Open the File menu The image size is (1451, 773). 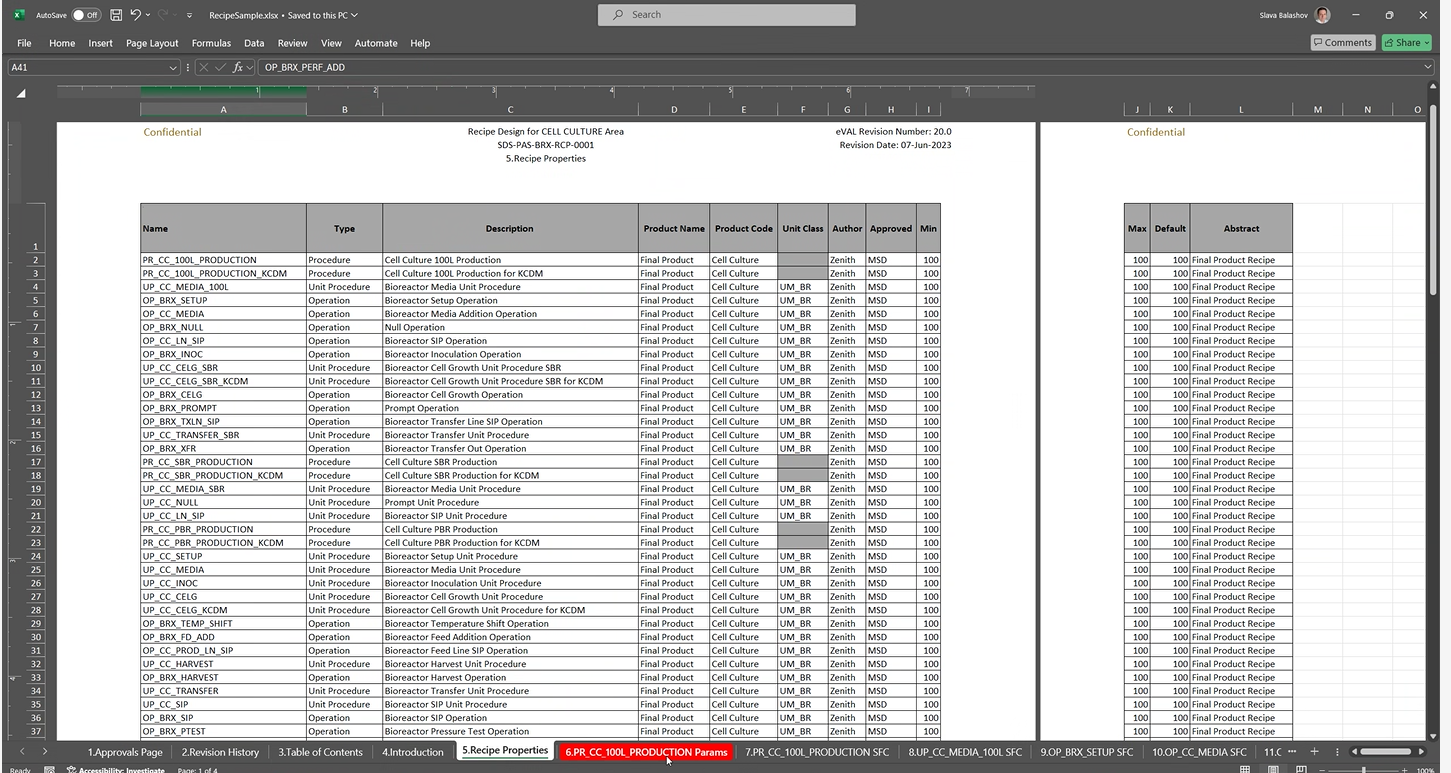(24, 43)
